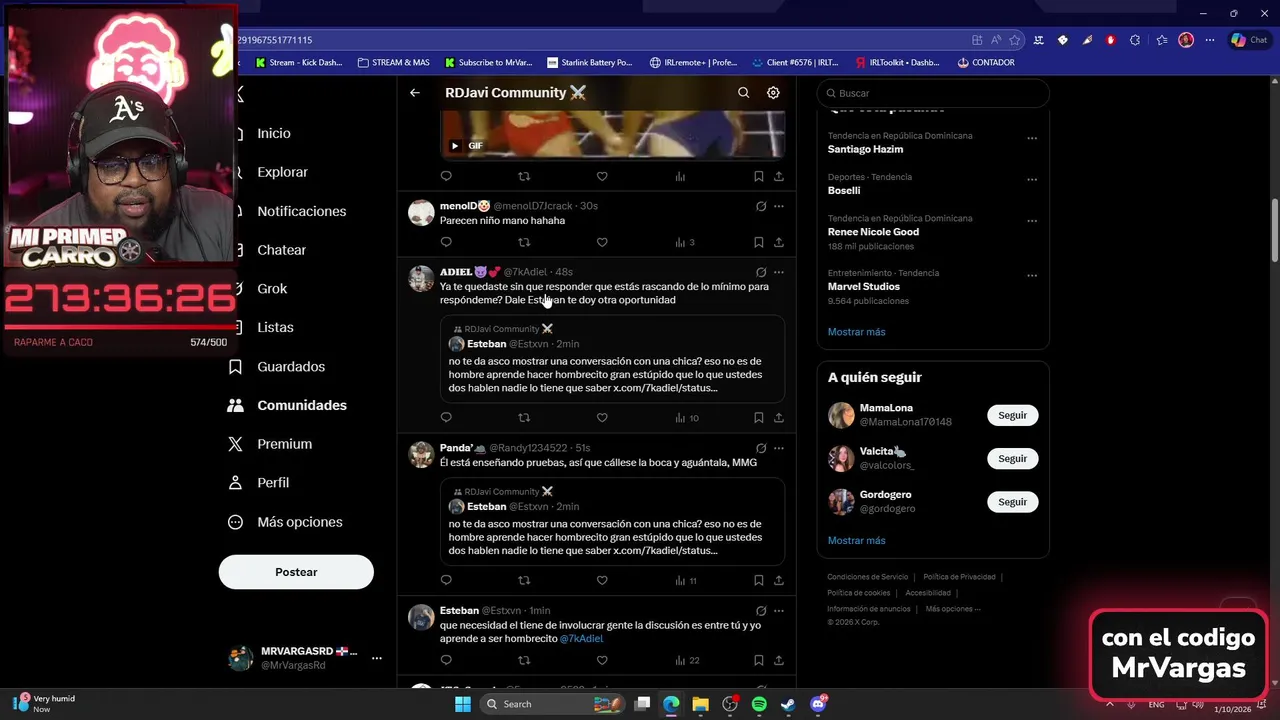Follow Valcita with Seguir button
Screen dimensions: 1280x720
[1012, 458]
